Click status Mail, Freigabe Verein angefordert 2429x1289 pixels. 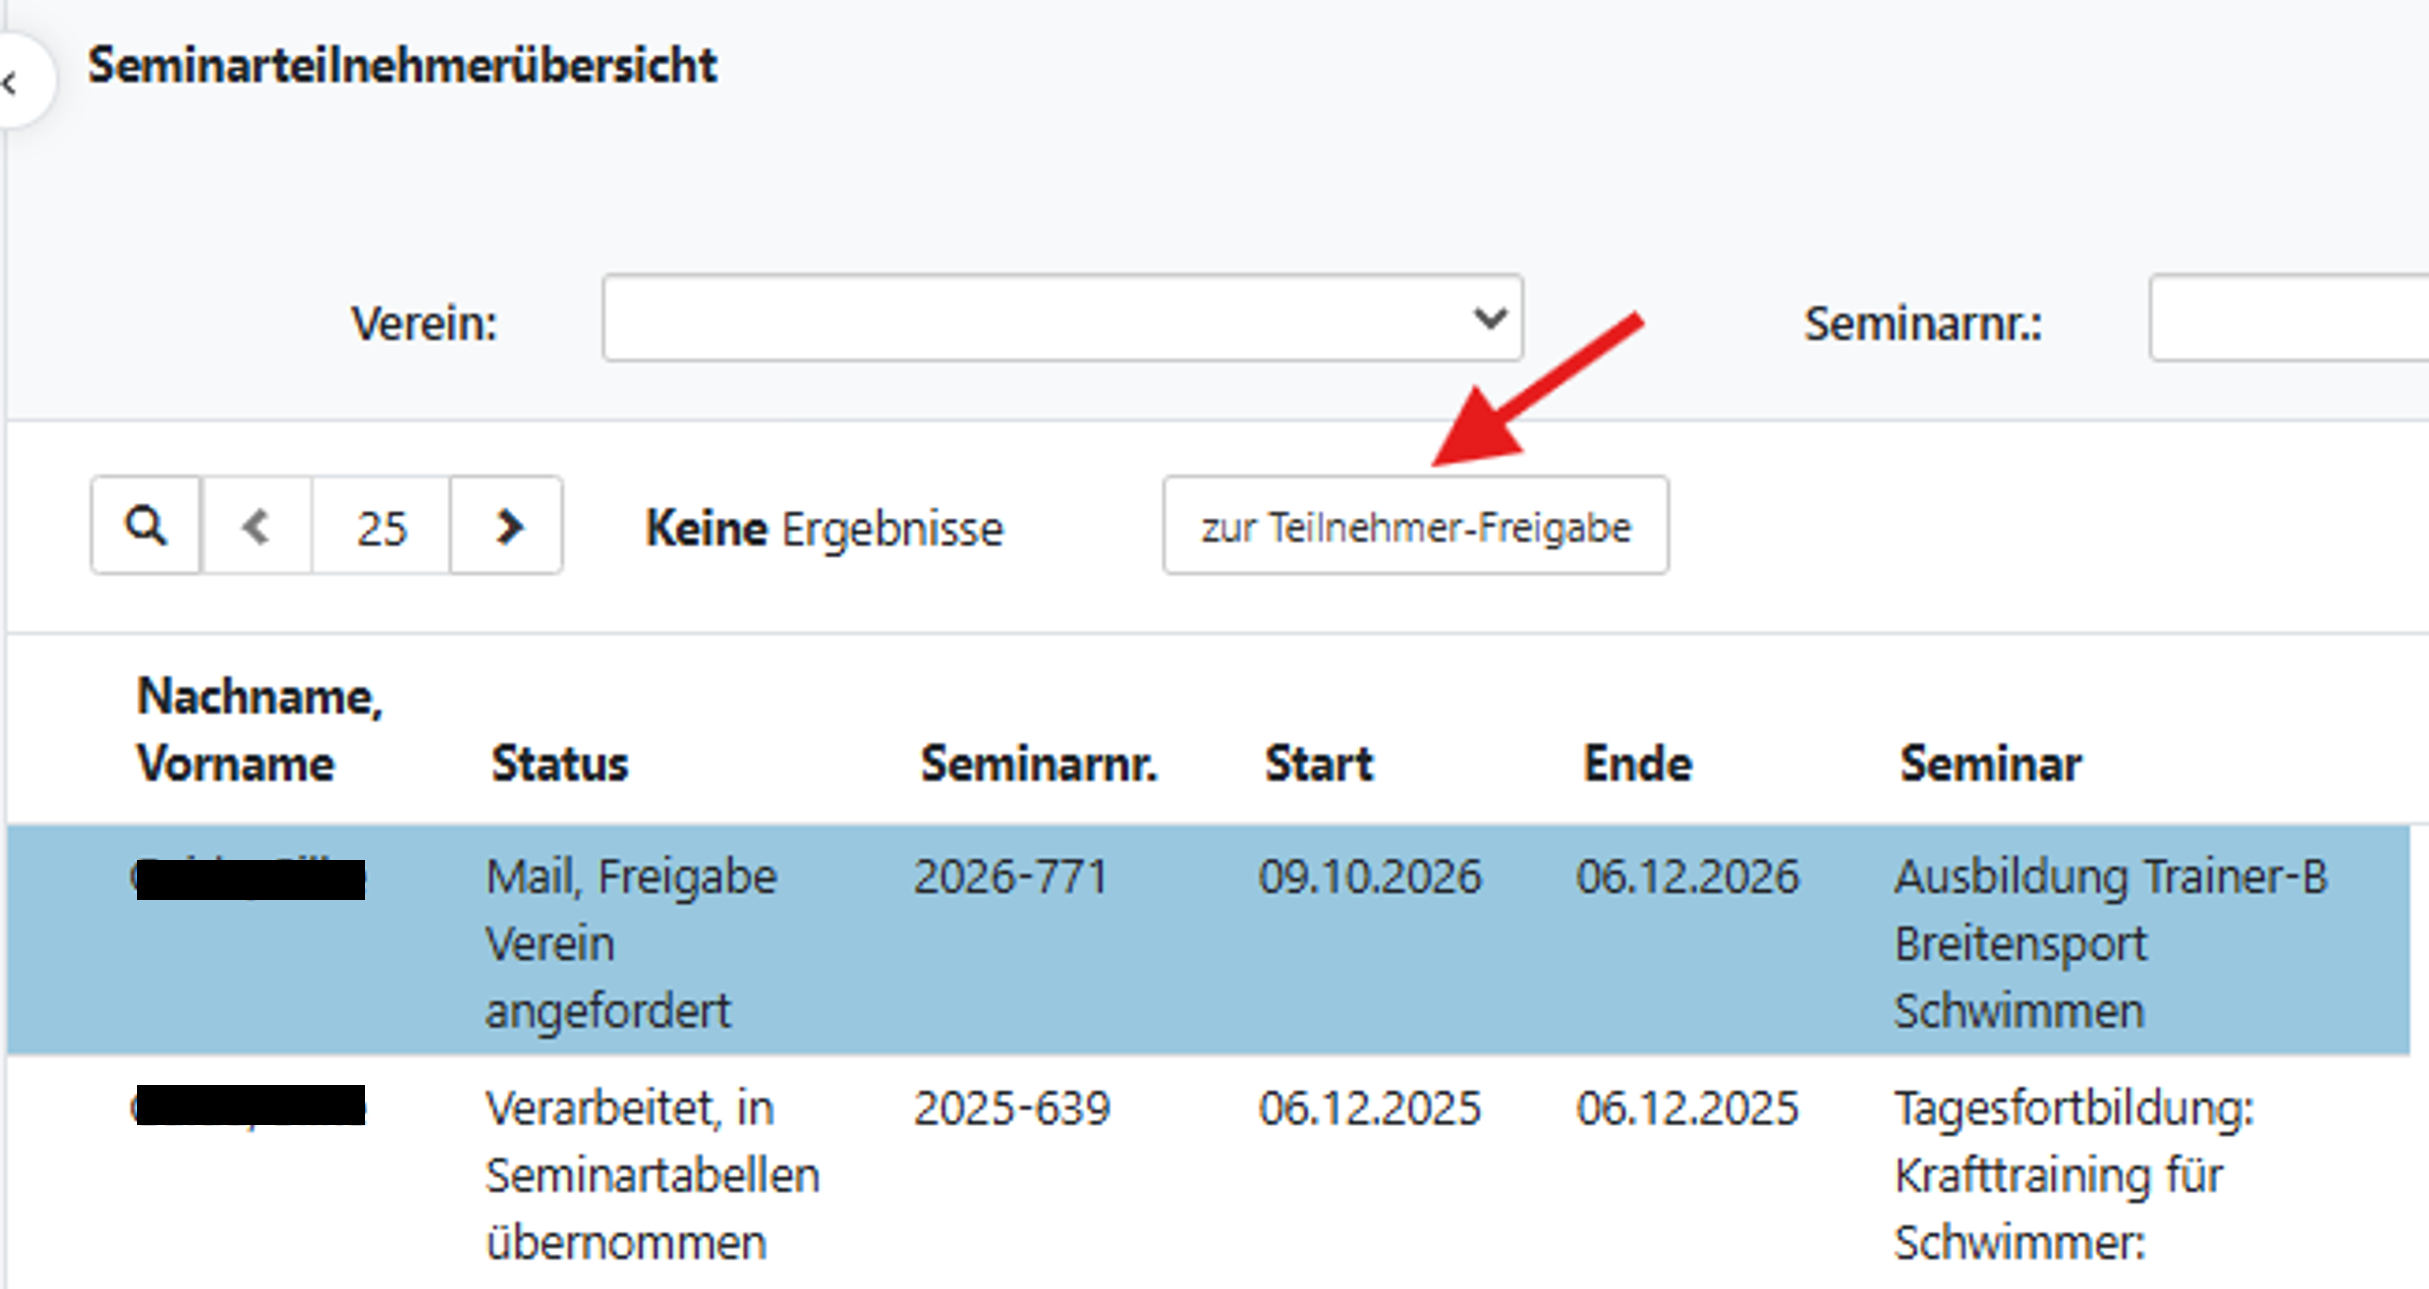631,943
